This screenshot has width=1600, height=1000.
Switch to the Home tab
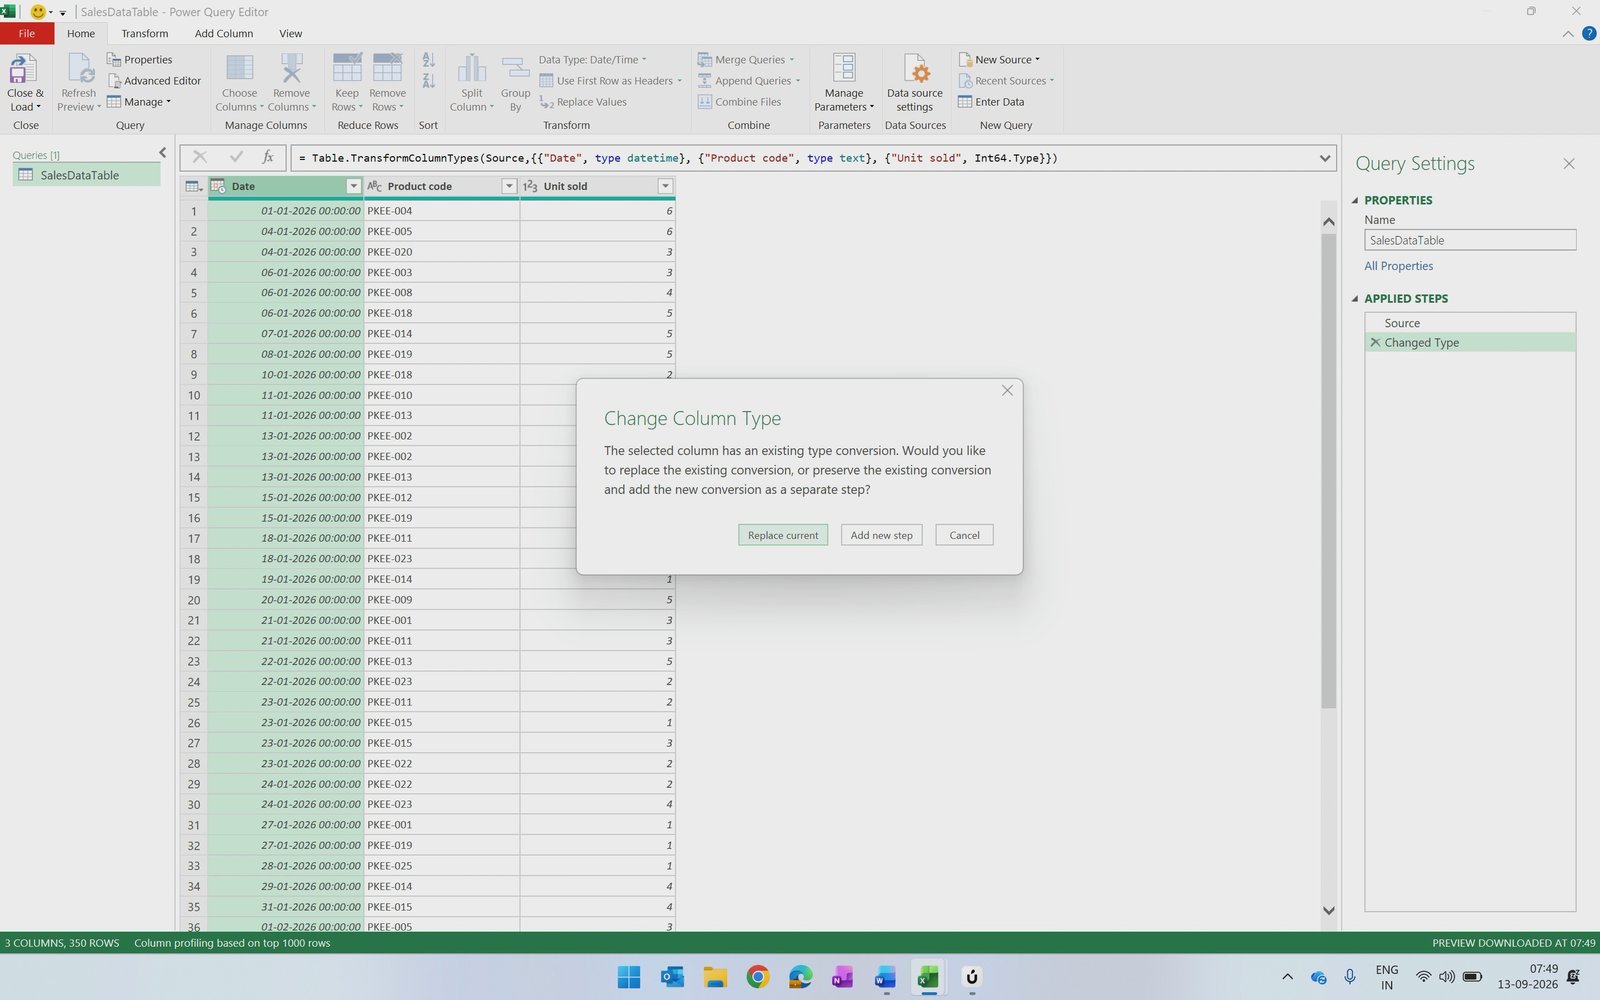(81, 33)
